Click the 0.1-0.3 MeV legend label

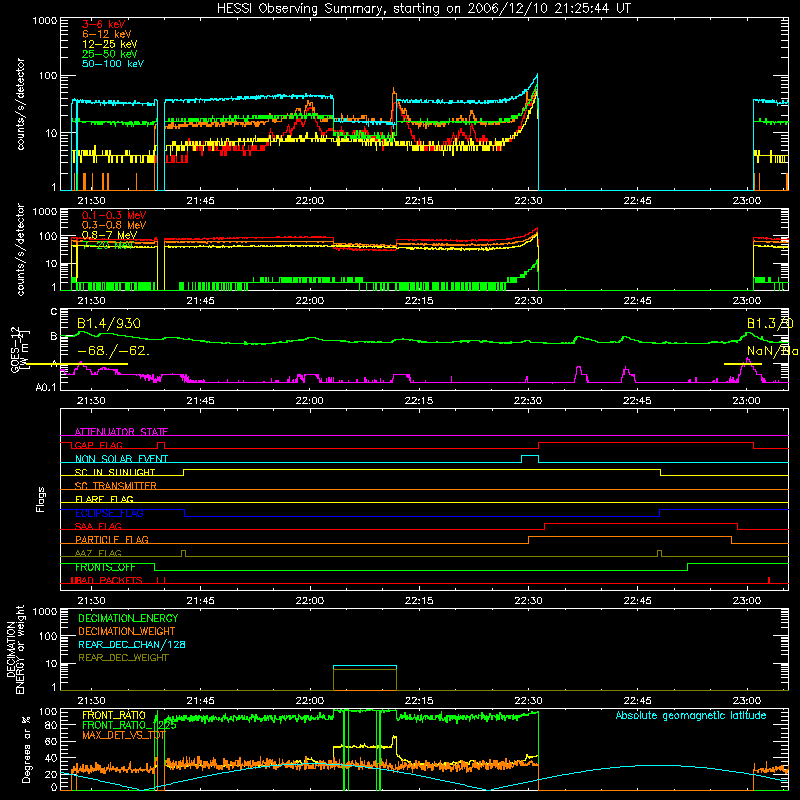pyautogui.click(x=114, y=215)
